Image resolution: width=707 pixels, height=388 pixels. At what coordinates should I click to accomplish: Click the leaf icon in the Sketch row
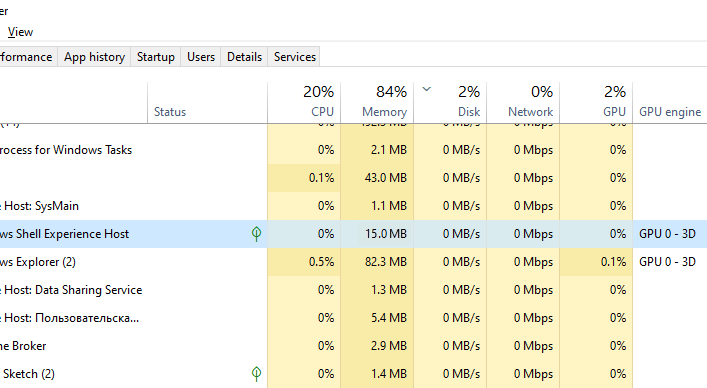coord(256,374)
